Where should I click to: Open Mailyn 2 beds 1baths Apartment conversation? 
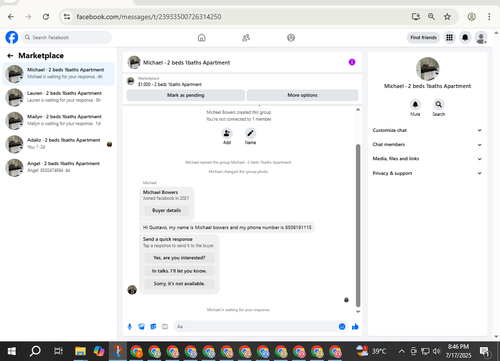pyautogui.click(x=59, y=120)
